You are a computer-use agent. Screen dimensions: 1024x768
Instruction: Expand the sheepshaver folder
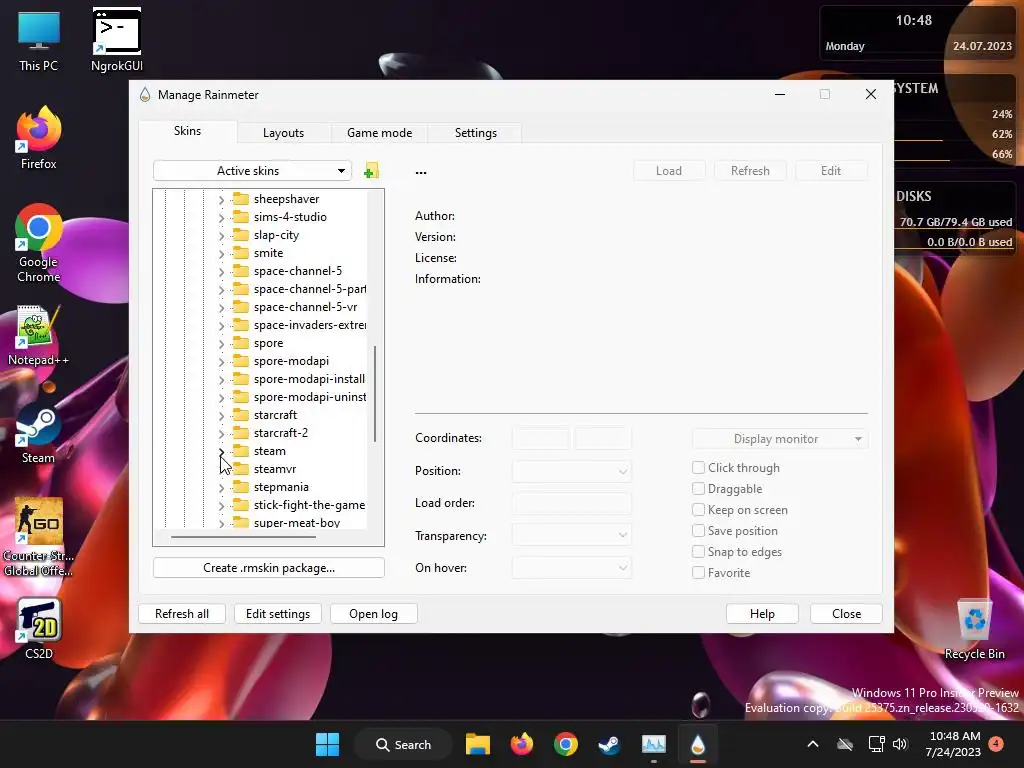tap(221, 199)
